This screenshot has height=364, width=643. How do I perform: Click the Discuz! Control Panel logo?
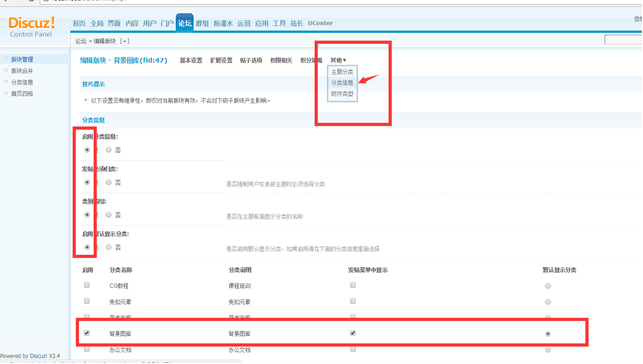tap(31, 27)
